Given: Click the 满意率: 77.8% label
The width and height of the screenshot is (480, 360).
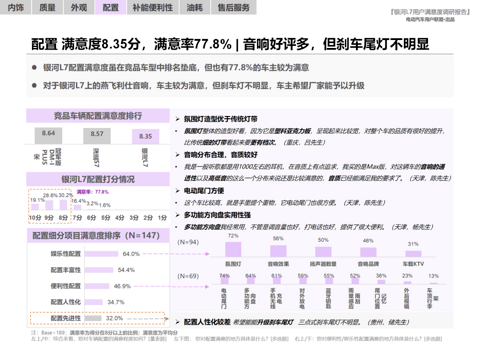Looking at the screenshot, I should (93, 192).
